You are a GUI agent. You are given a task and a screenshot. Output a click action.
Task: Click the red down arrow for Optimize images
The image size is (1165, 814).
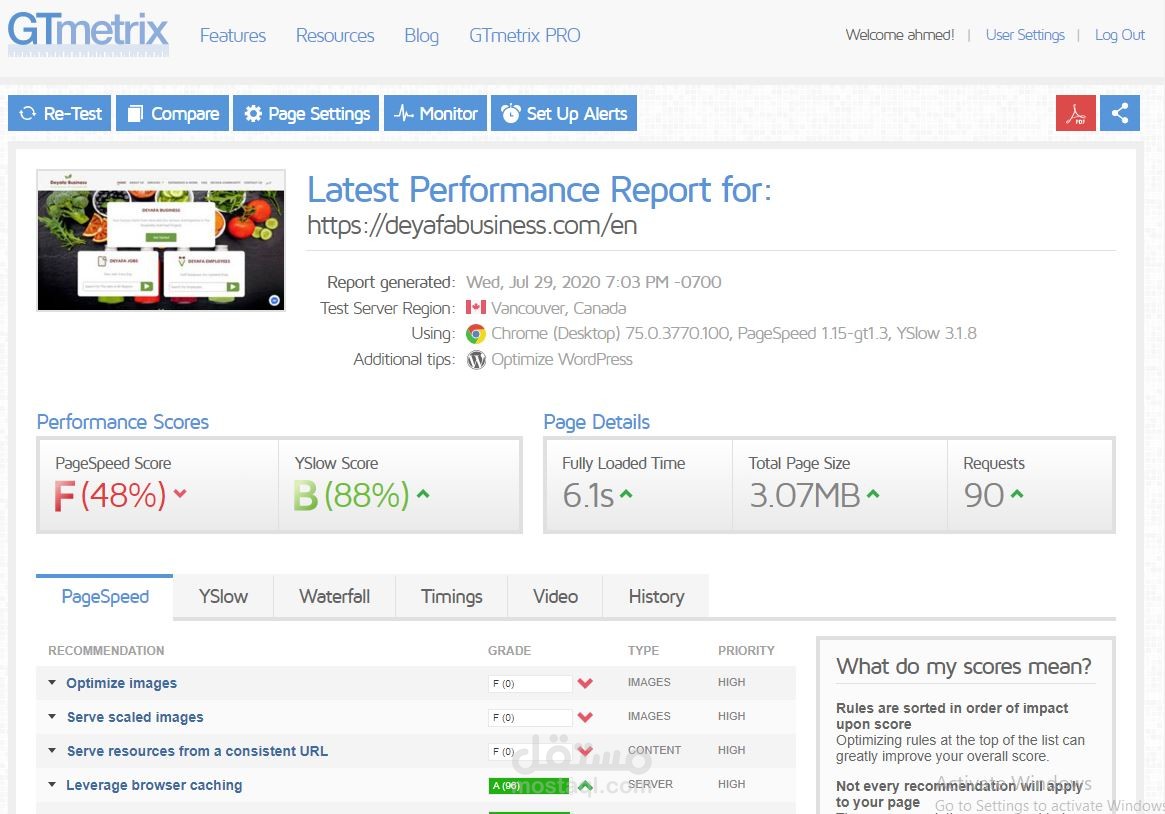click(x=585, y=683)
